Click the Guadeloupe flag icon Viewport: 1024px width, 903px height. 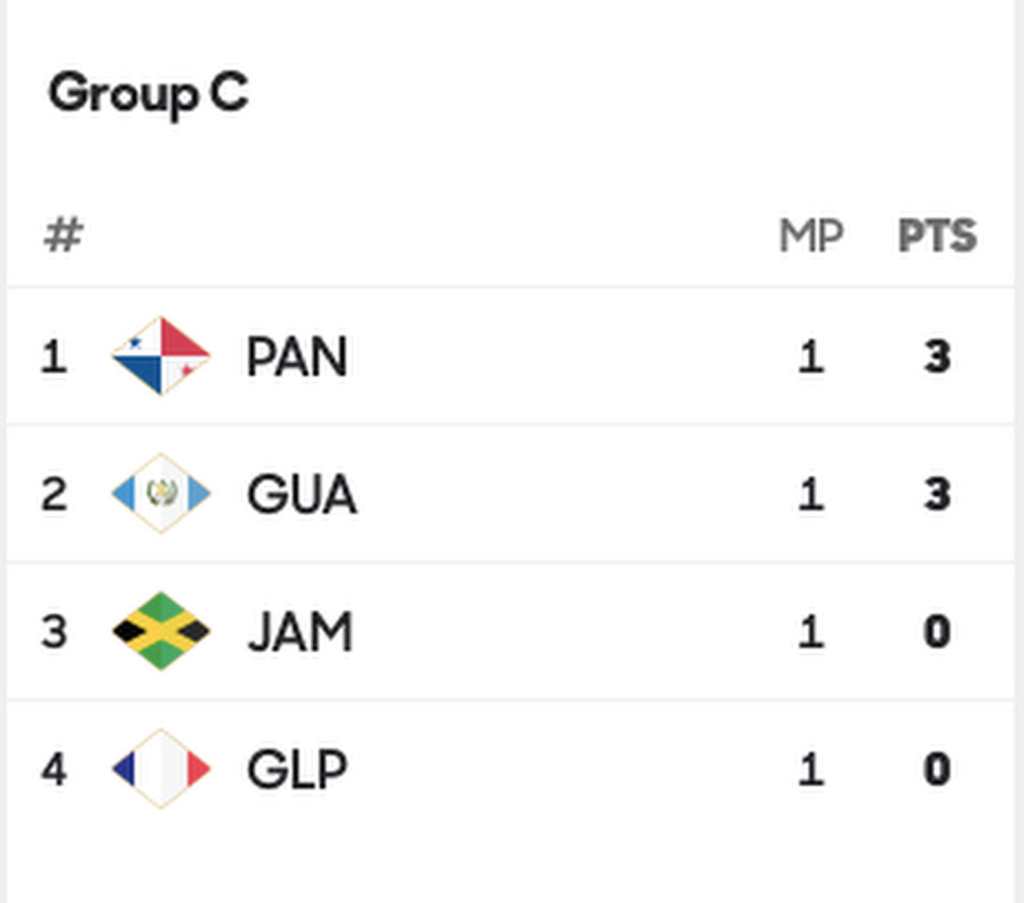coord(161,769)
